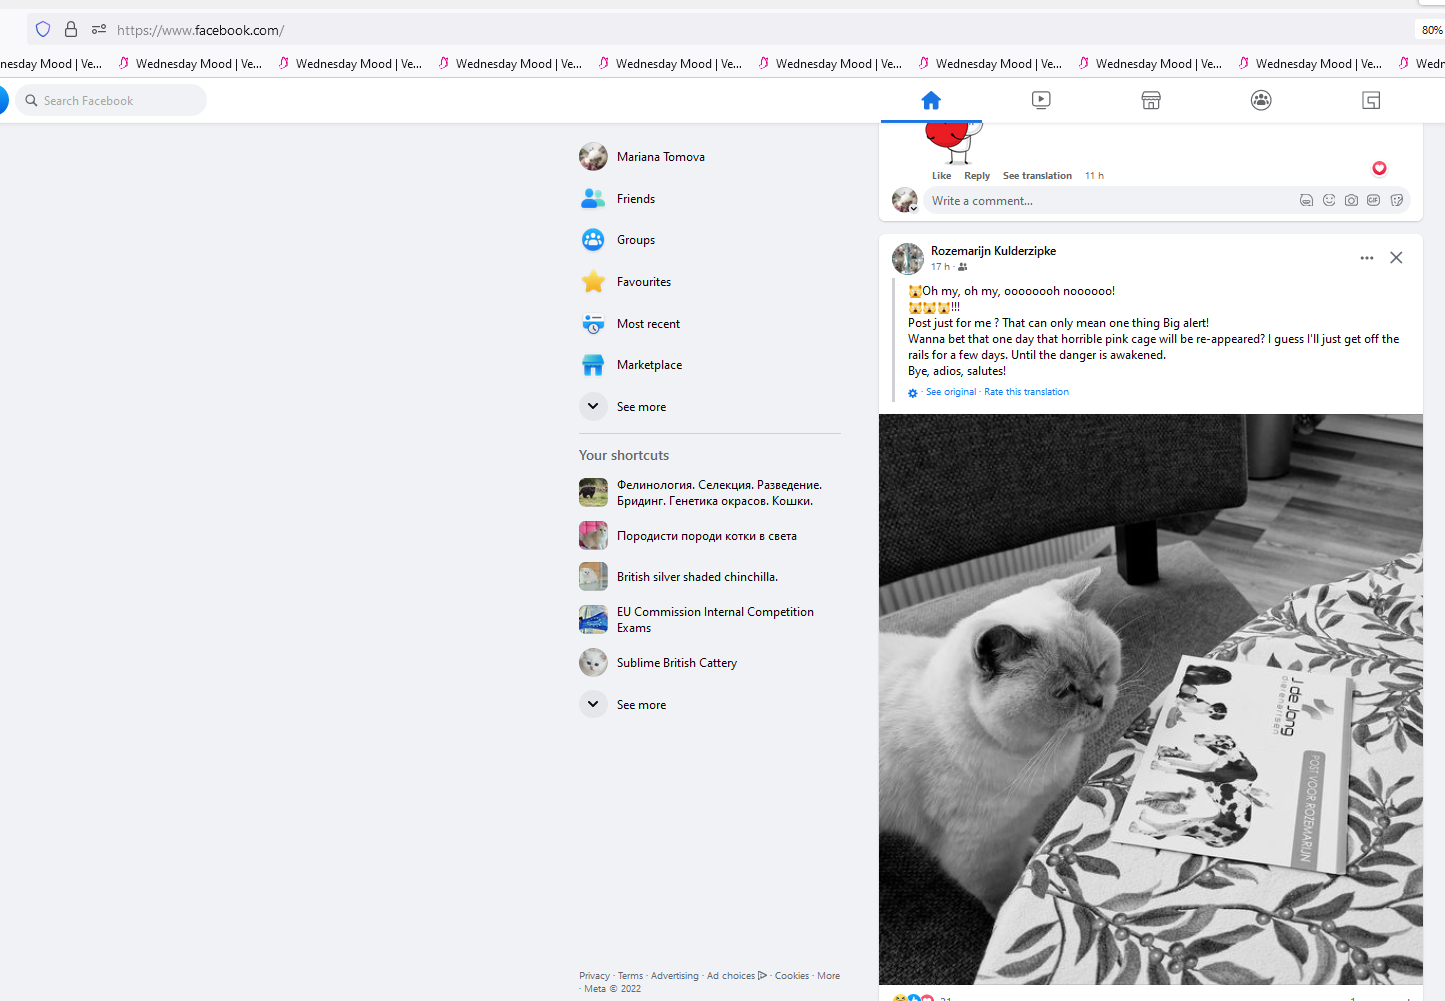Screen dimensions: 1445x1001
Task: Expand See more under Your shortcuts
Action: [641, 705]
